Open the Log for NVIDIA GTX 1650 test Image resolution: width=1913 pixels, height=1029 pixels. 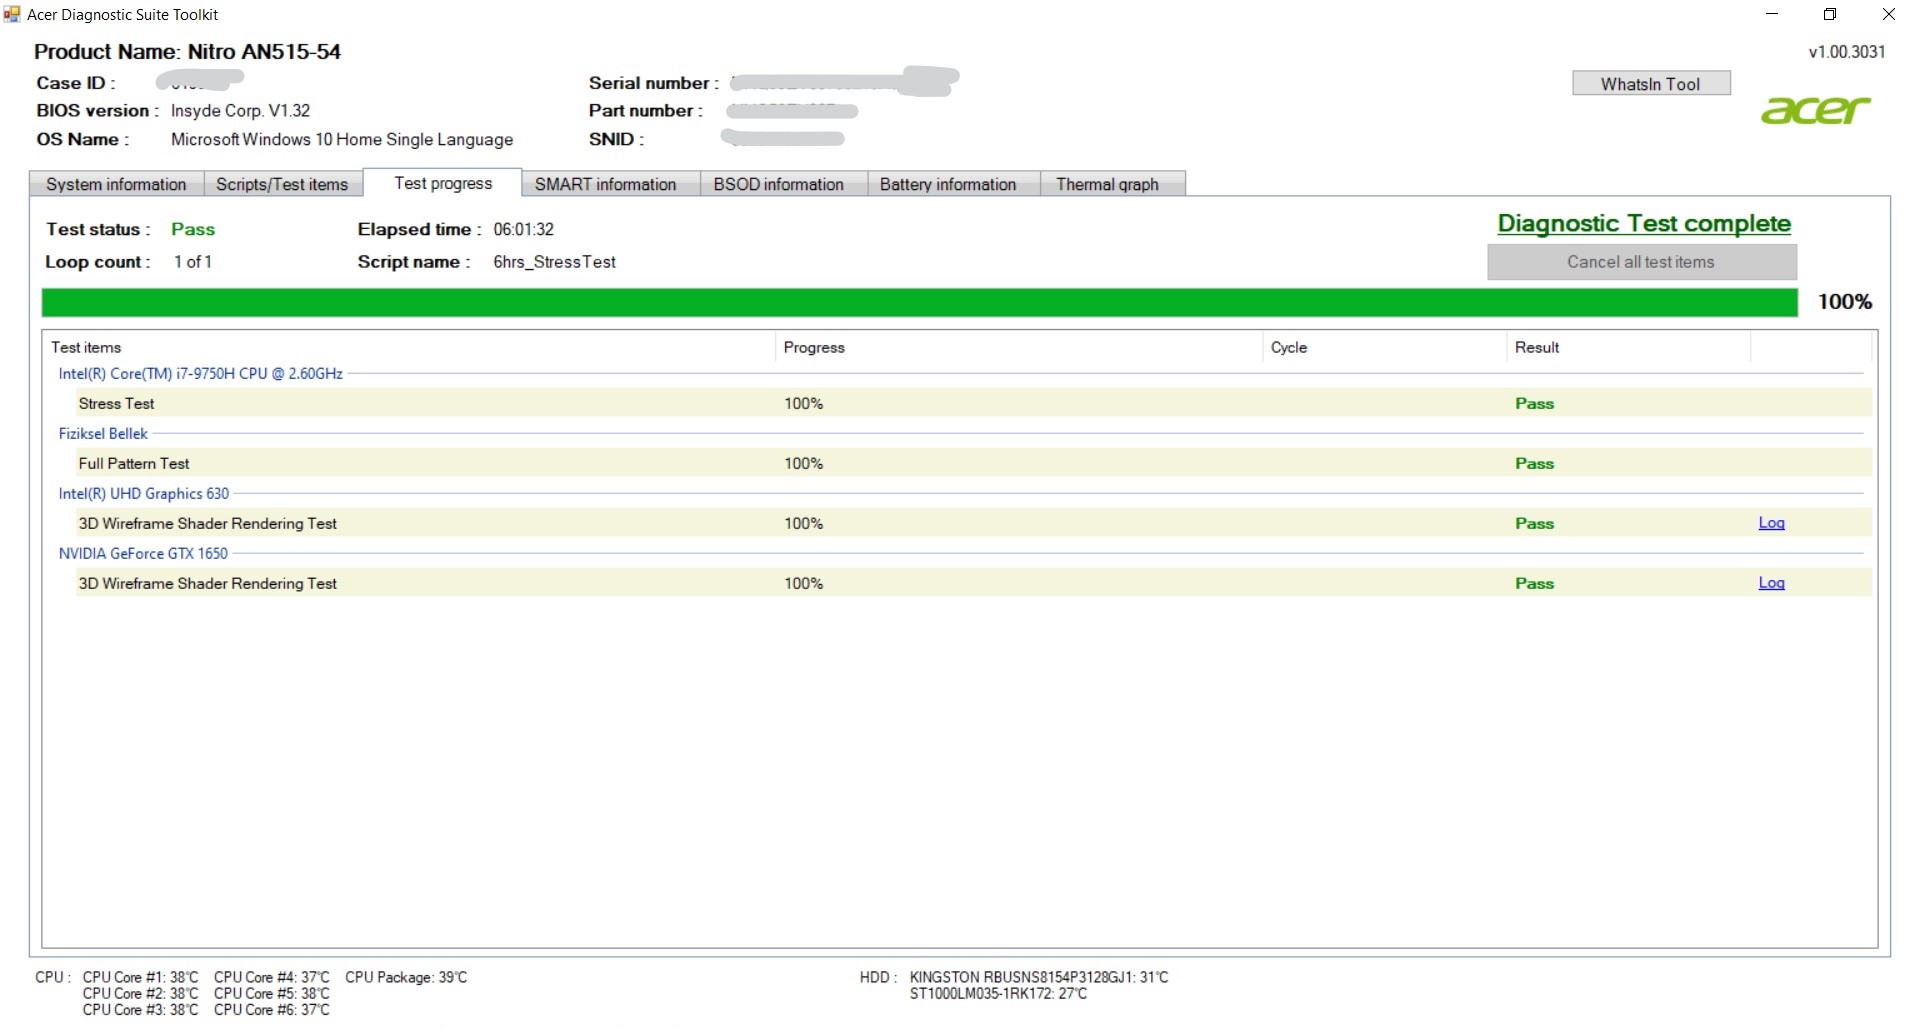click(1771, 583)
